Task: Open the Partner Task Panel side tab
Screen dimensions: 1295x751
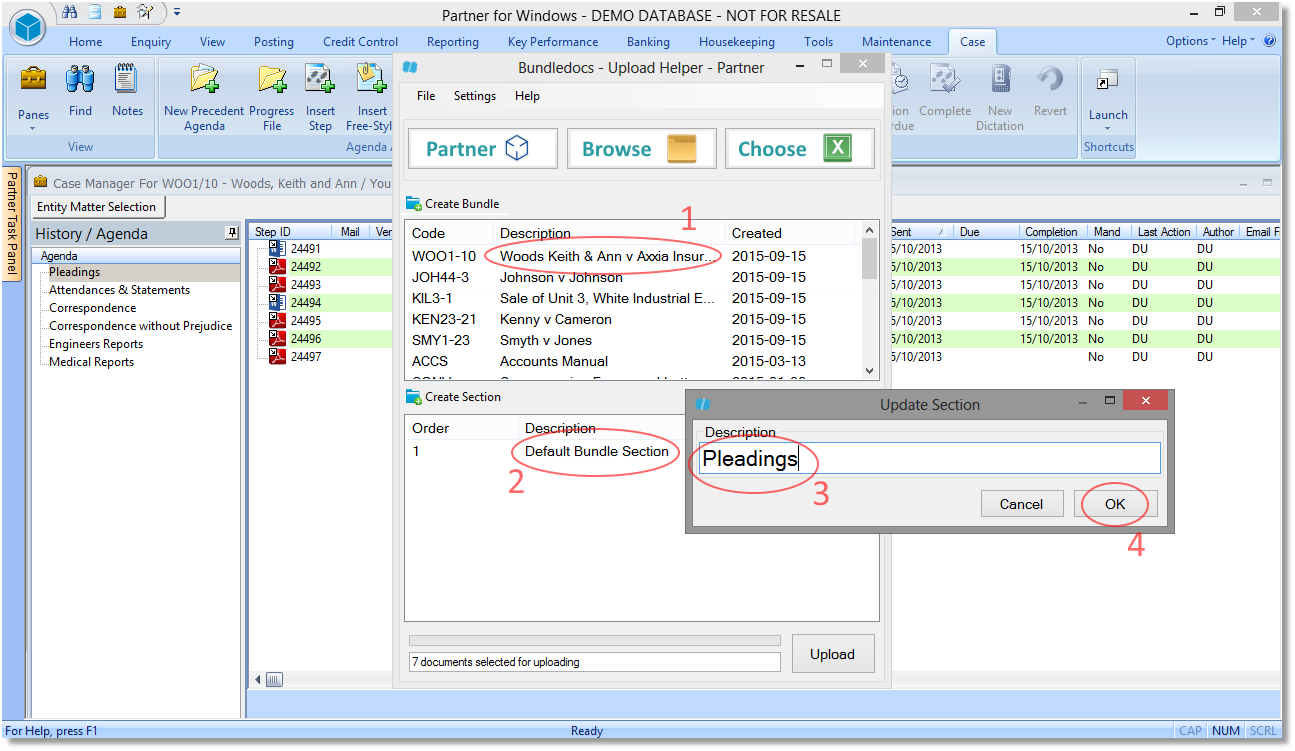Action: click(x=13, y=223)
